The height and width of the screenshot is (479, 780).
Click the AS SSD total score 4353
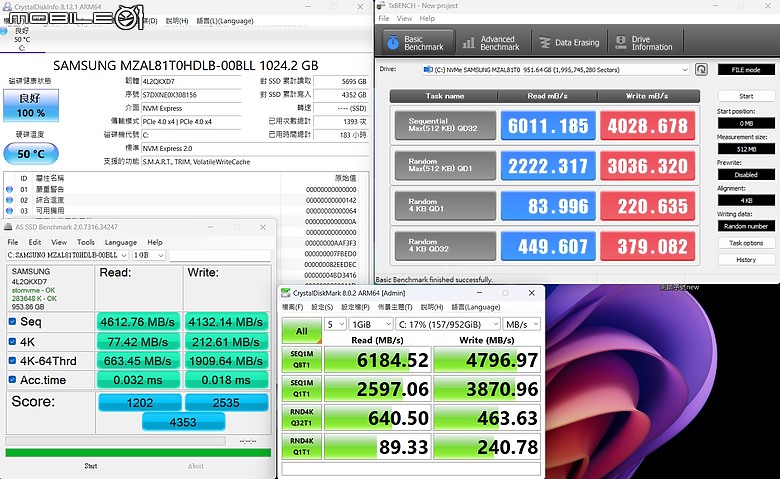pyautogui.click(x=183, y=422)
